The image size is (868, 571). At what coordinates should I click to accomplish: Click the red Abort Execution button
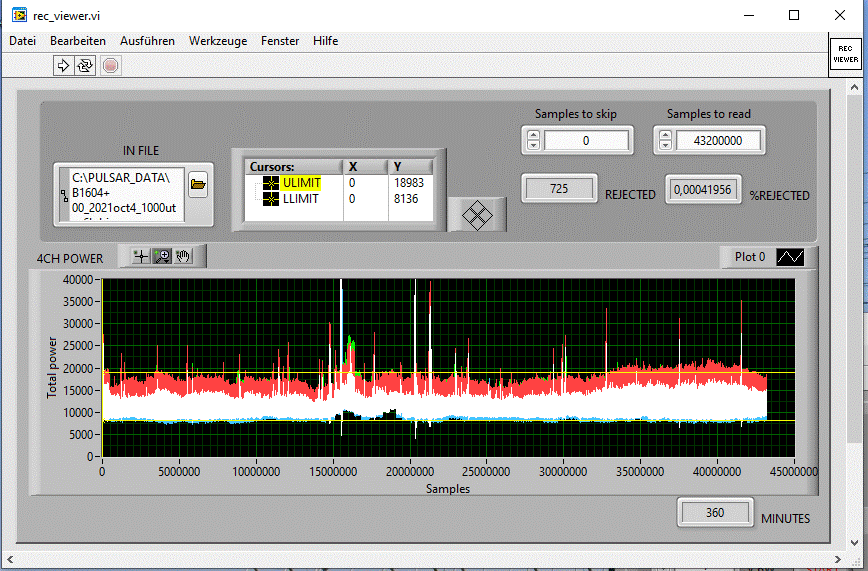tap(111, 66)
